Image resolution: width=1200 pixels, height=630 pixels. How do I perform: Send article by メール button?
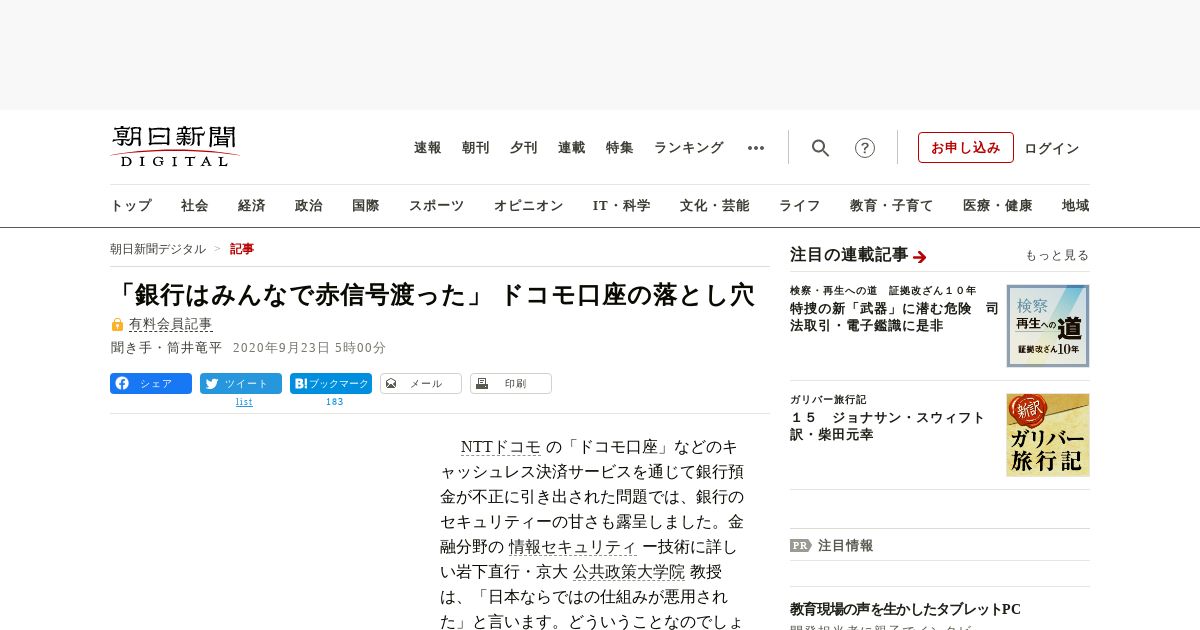[x=421, y=383]
